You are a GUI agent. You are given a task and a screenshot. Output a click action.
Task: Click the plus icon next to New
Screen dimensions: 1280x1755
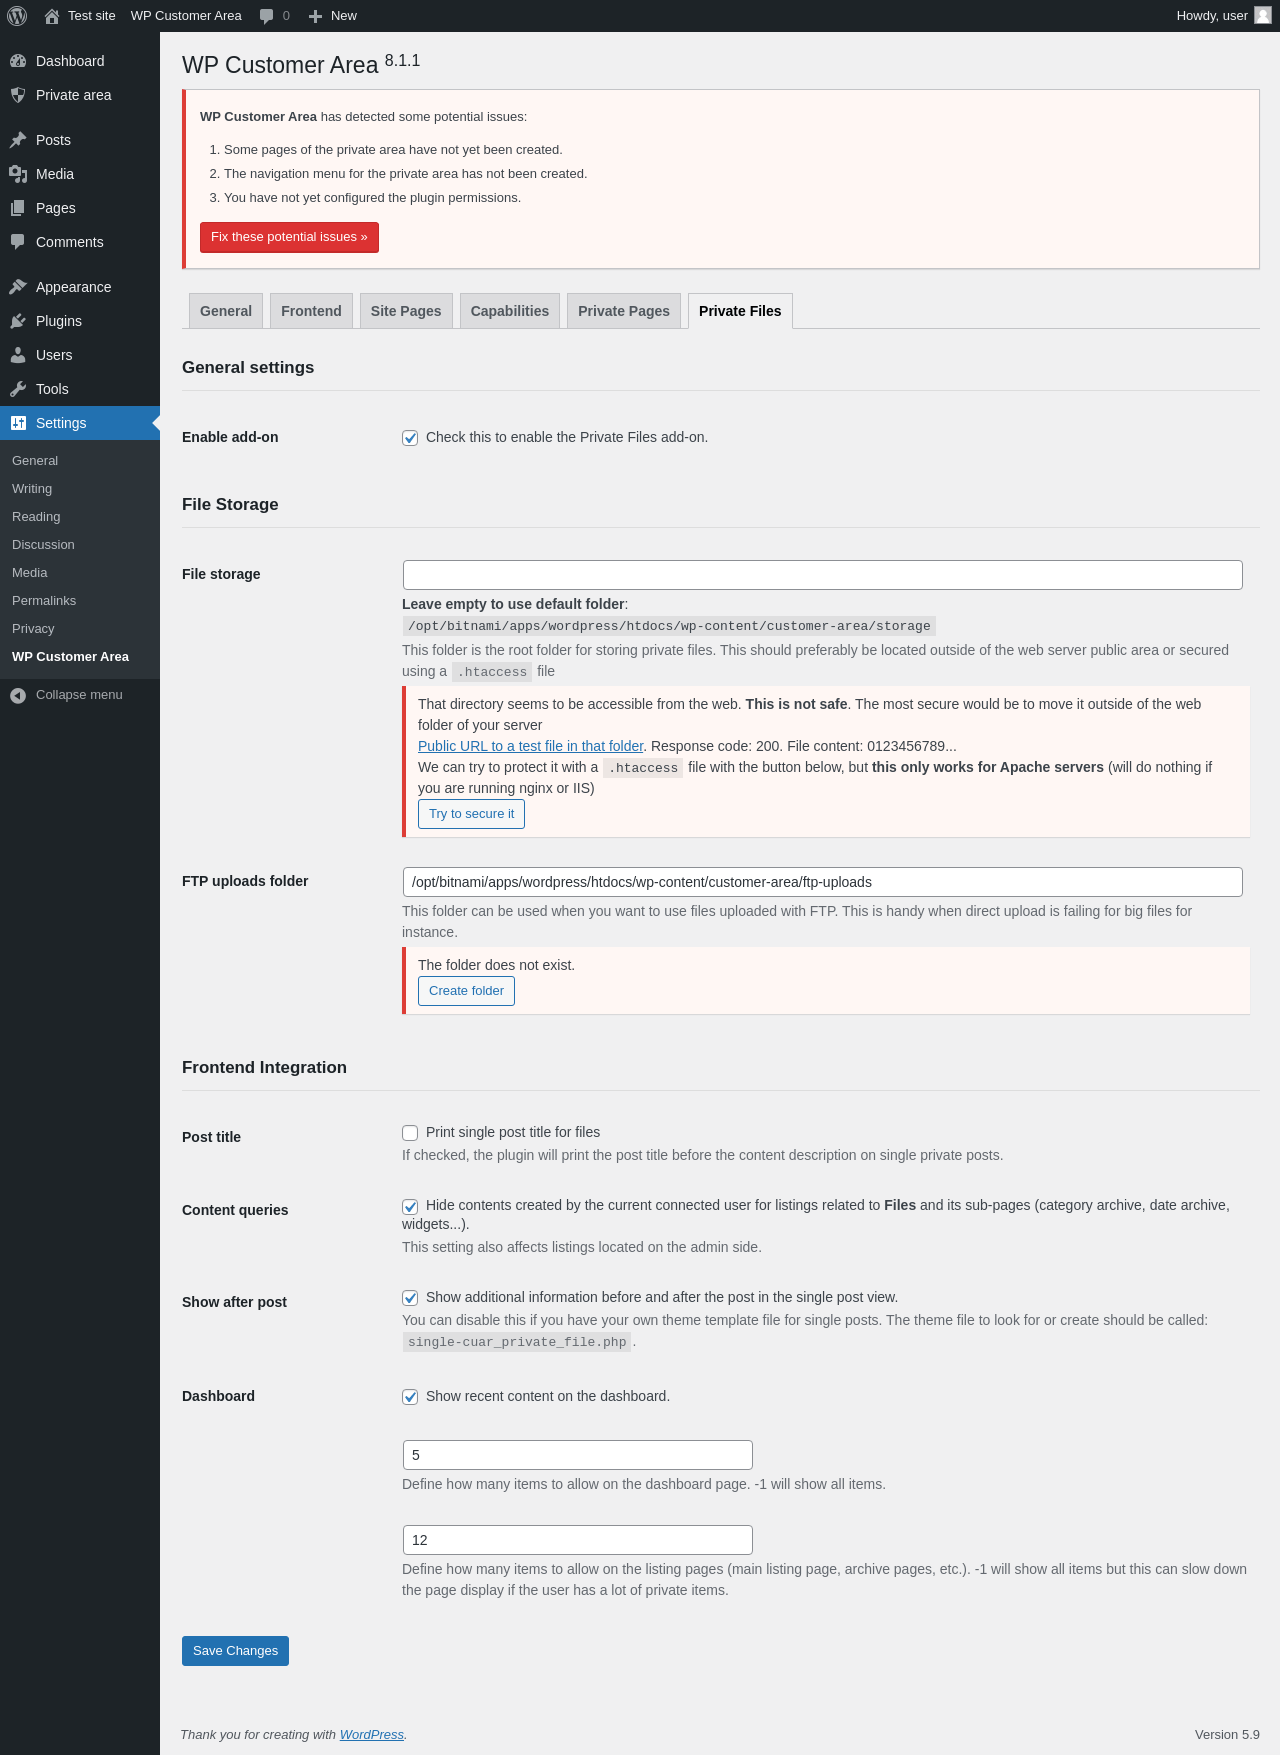point(315,16)
